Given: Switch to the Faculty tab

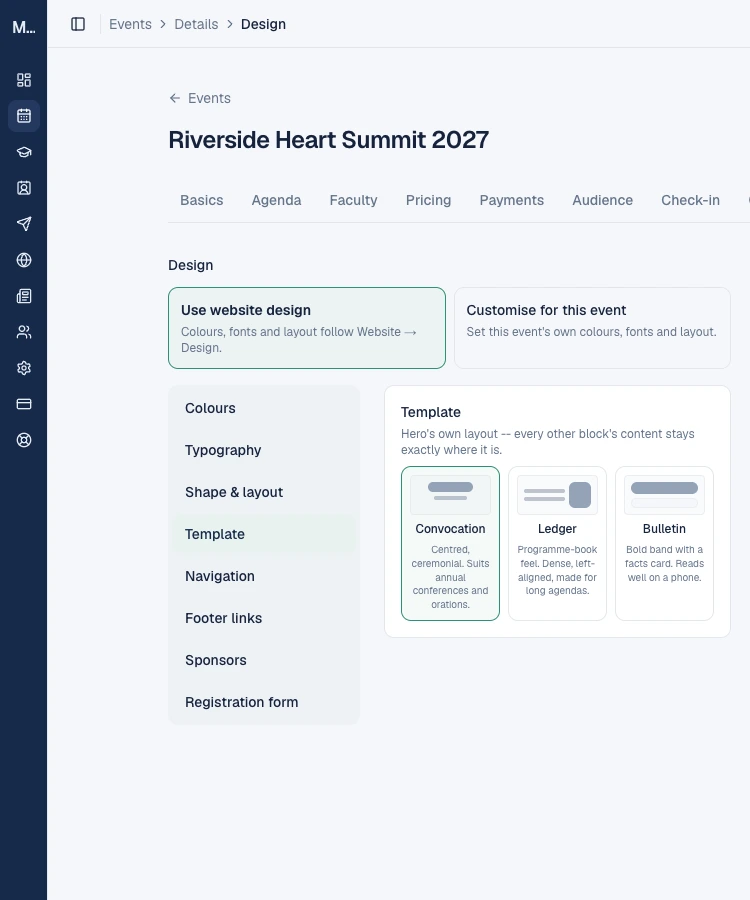Looking at the screenshot, I should click(x=353, y=200).
